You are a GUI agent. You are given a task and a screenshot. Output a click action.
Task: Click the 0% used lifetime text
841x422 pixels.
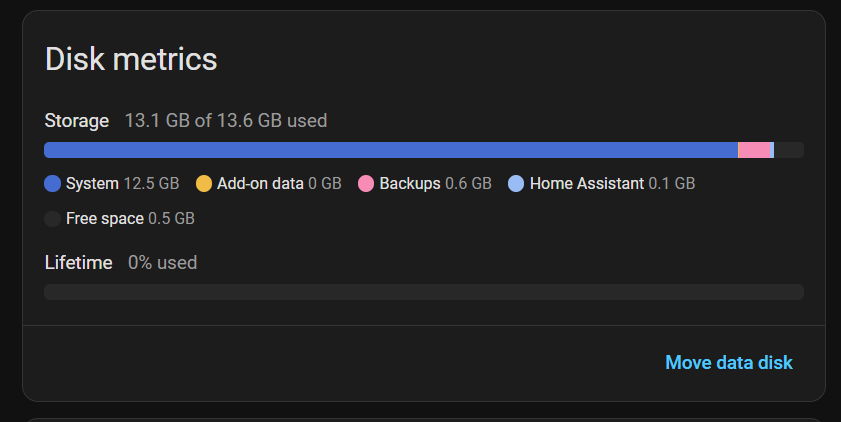tap(162, 263)
